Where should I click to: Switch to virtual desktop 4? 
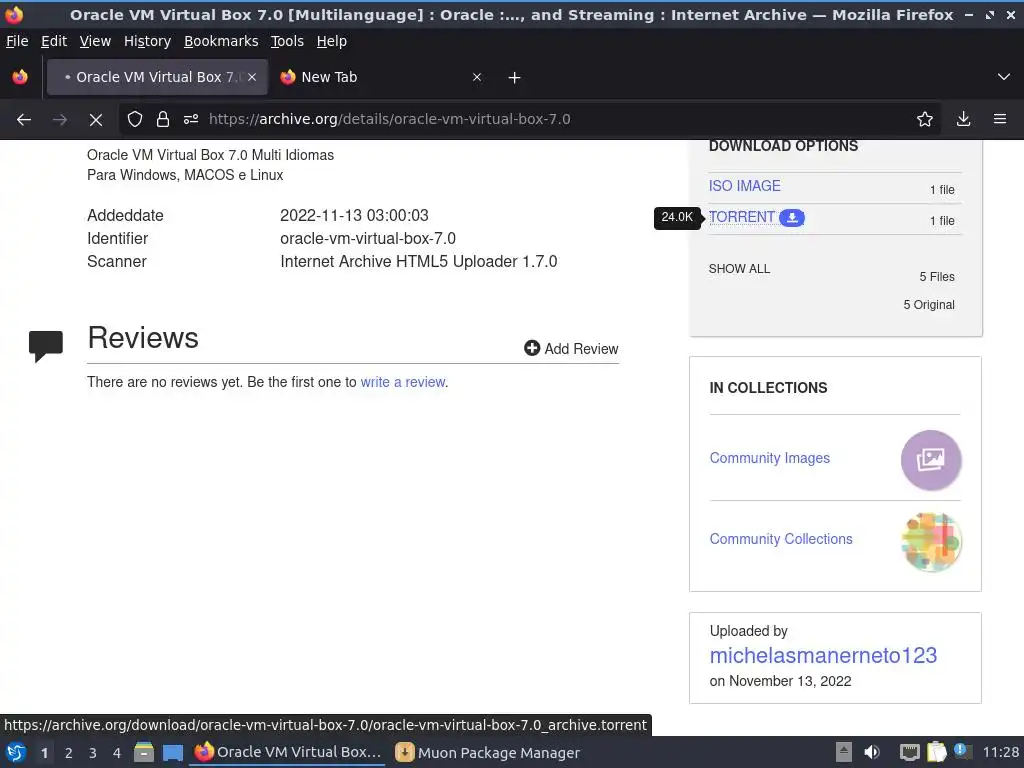coord(117,753)
